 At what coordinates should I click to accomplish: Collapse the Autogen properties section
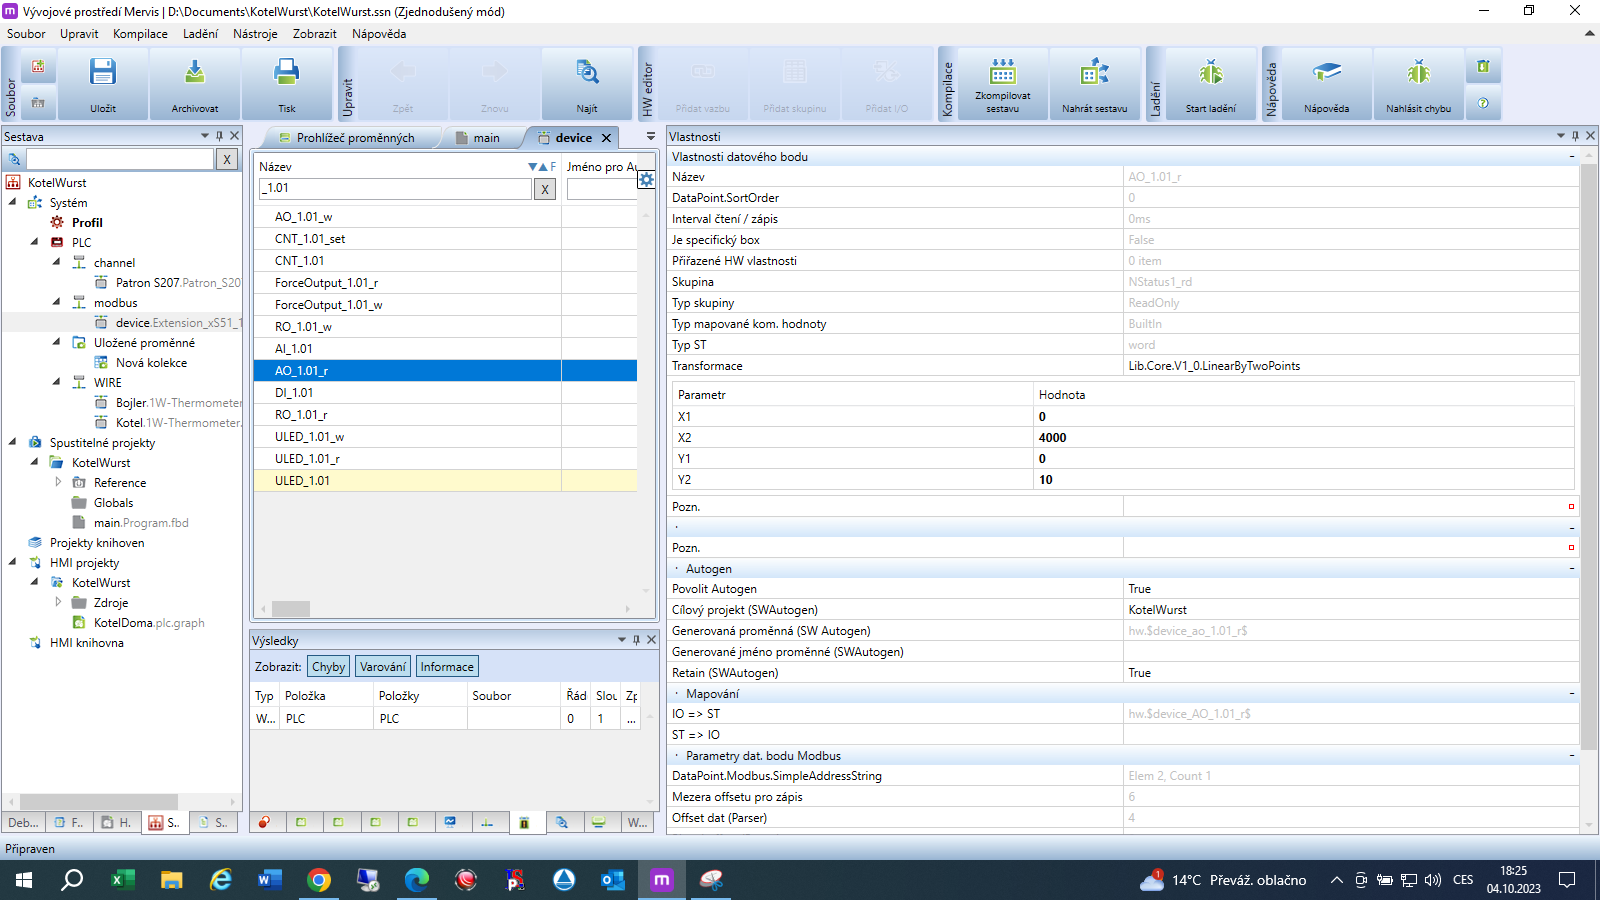[1571, 569]
